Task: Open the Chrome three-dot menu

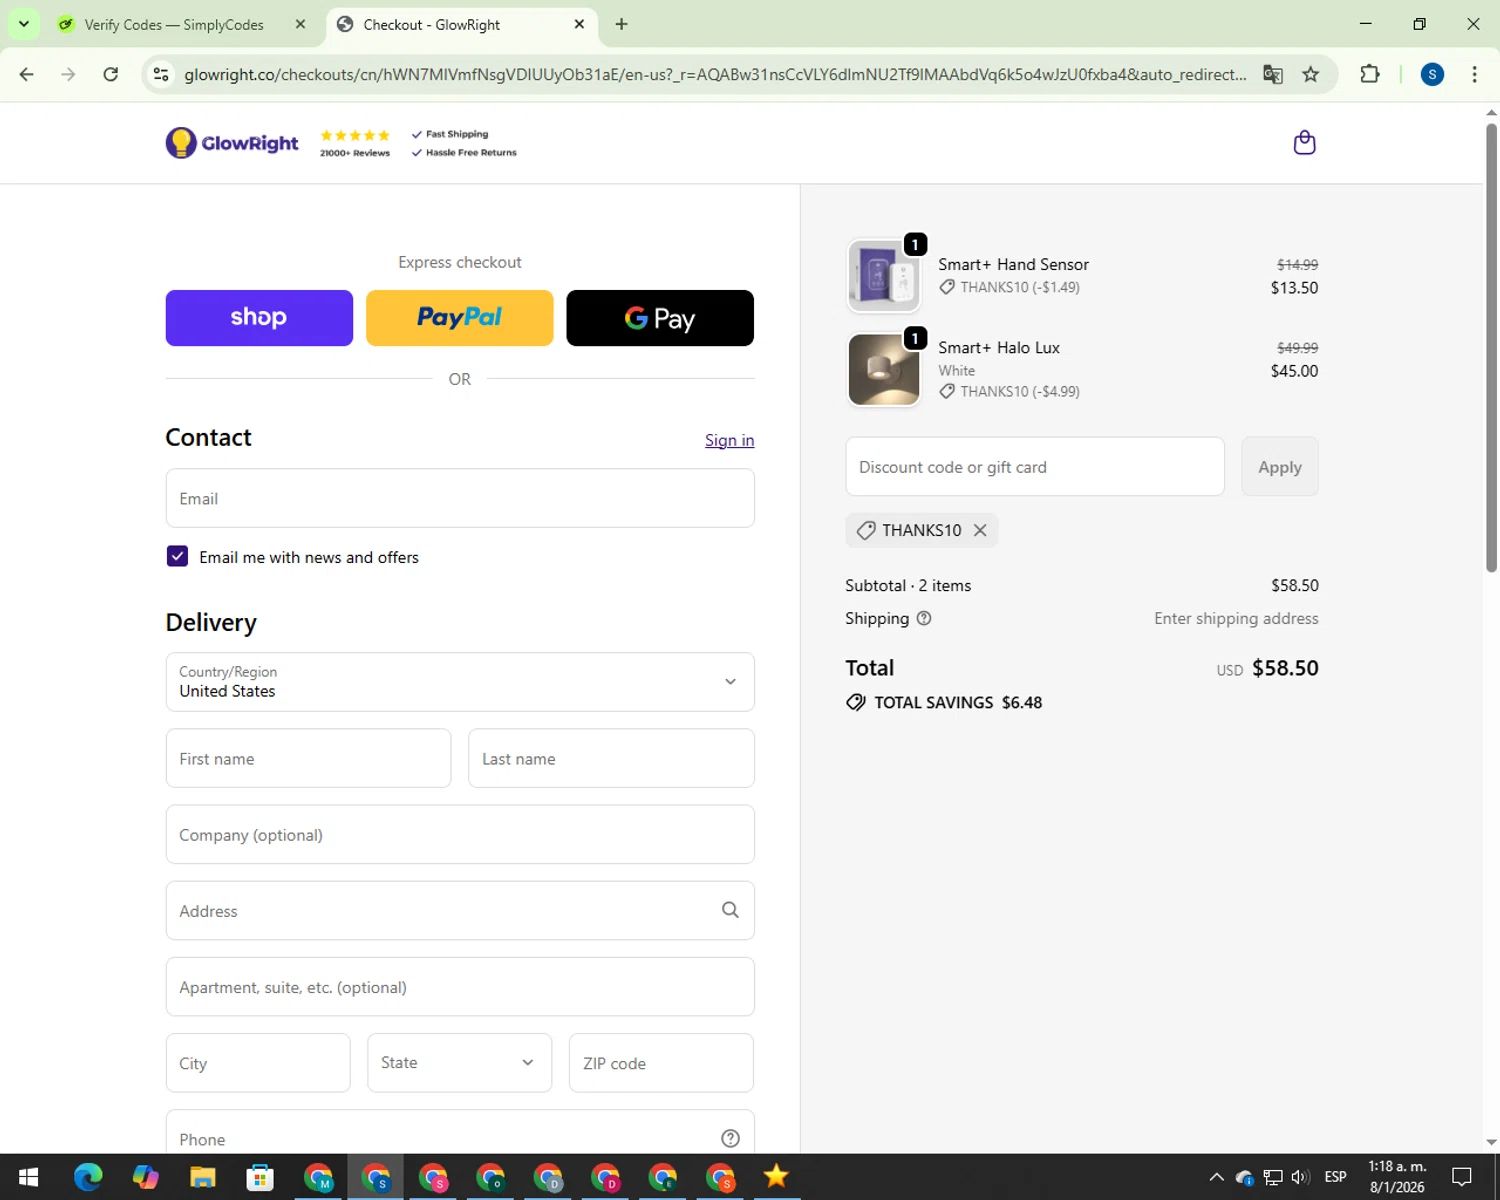Action: [x=1474, y=74]
